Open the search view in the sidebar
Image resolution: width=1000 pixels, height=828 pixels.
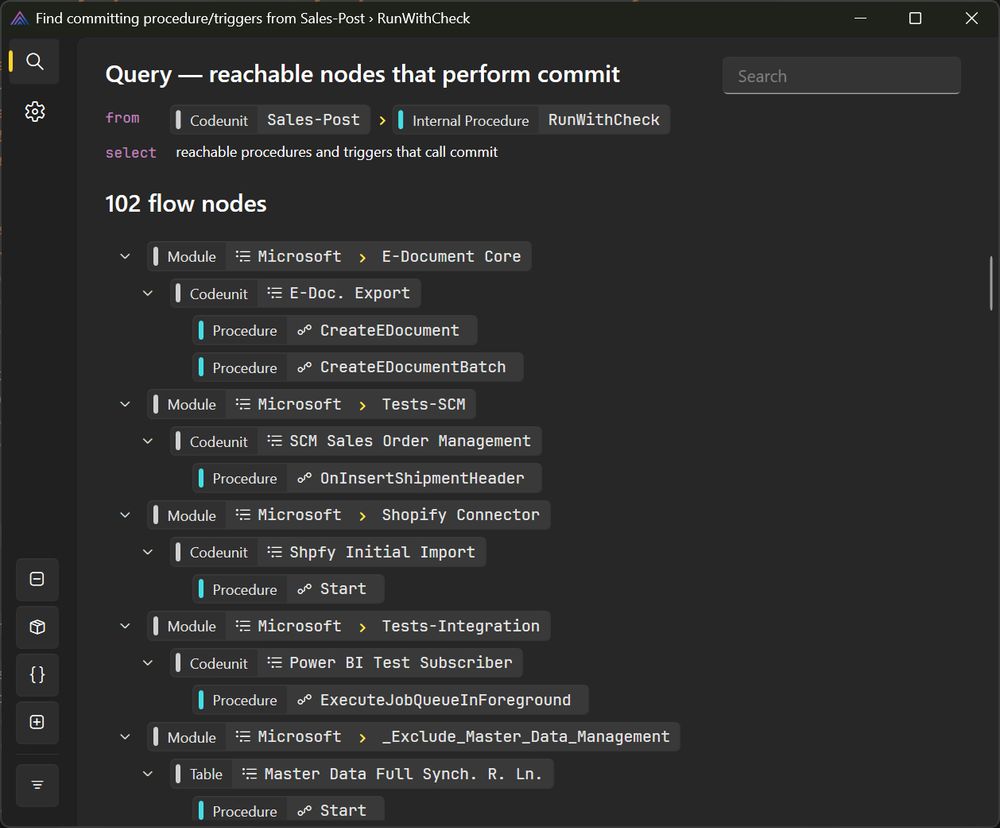tap(35, 61)
